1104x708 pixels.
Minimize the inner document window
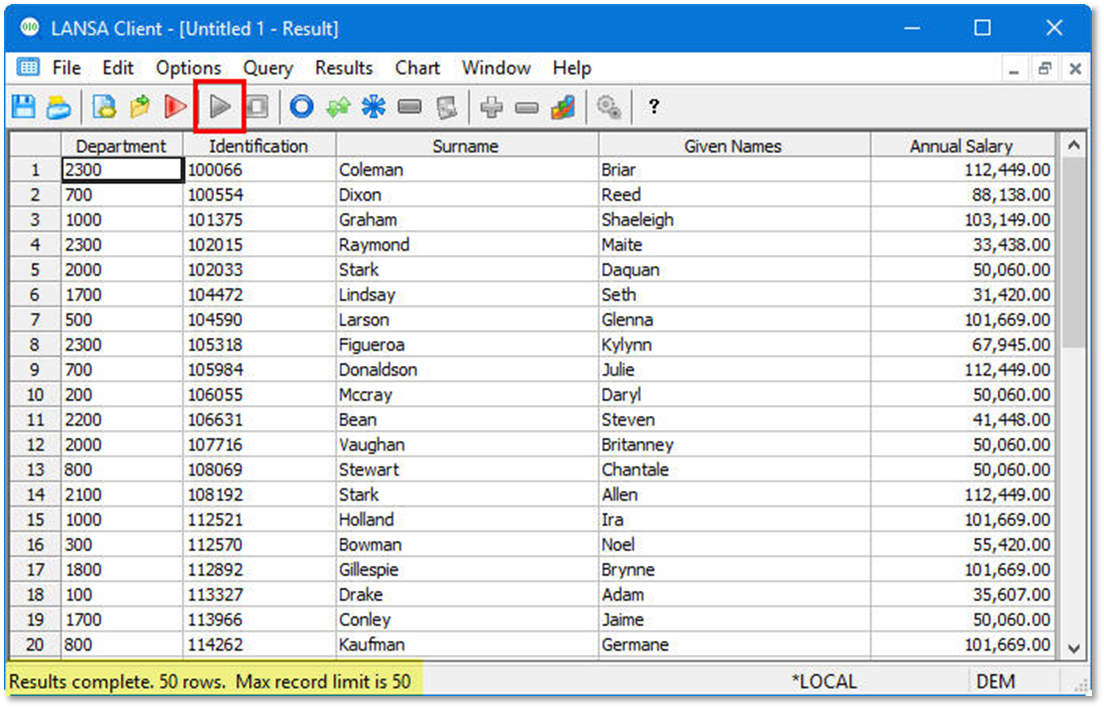[x=1014, y=69]
